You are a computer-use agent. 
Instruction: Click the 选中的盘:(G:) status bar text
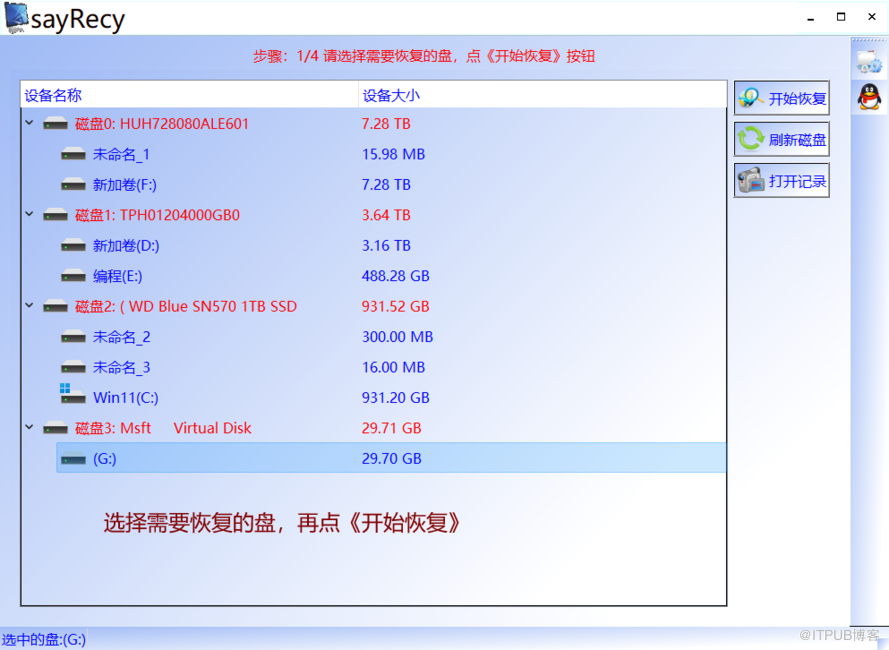(x=44, y=640)
